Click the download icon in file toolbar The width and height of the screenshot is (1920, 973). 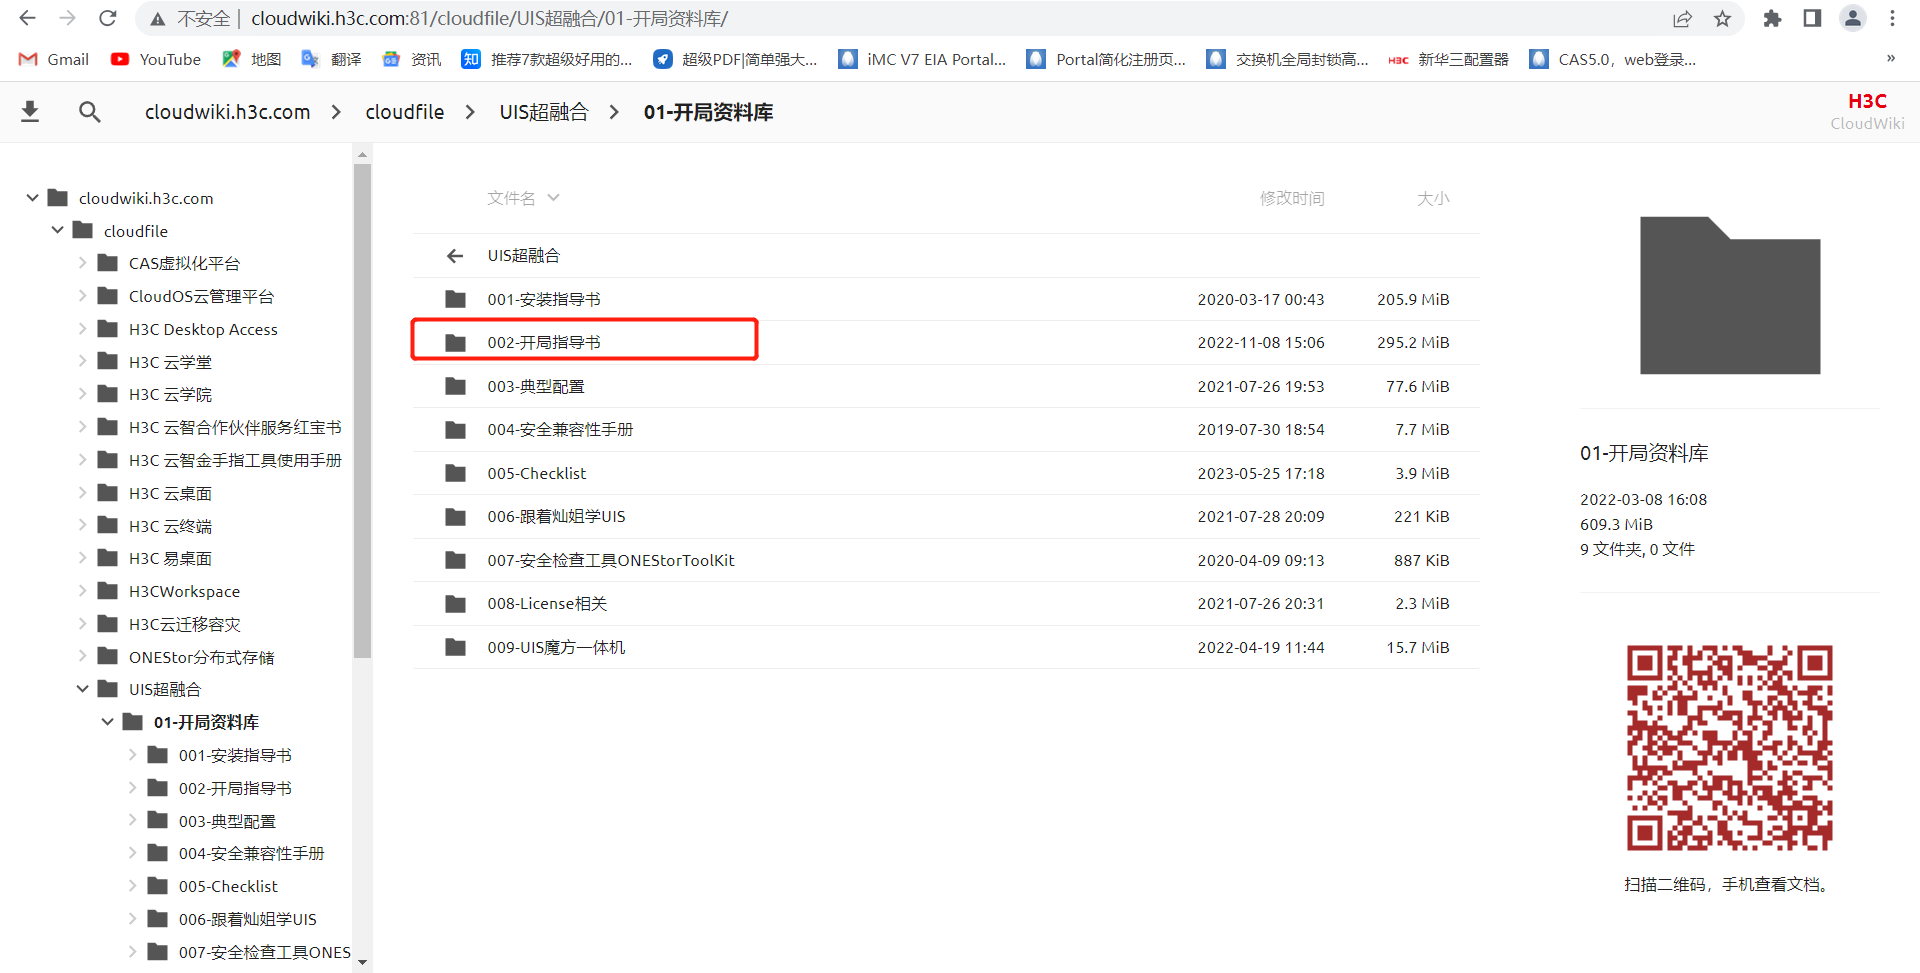pos(30,112)
